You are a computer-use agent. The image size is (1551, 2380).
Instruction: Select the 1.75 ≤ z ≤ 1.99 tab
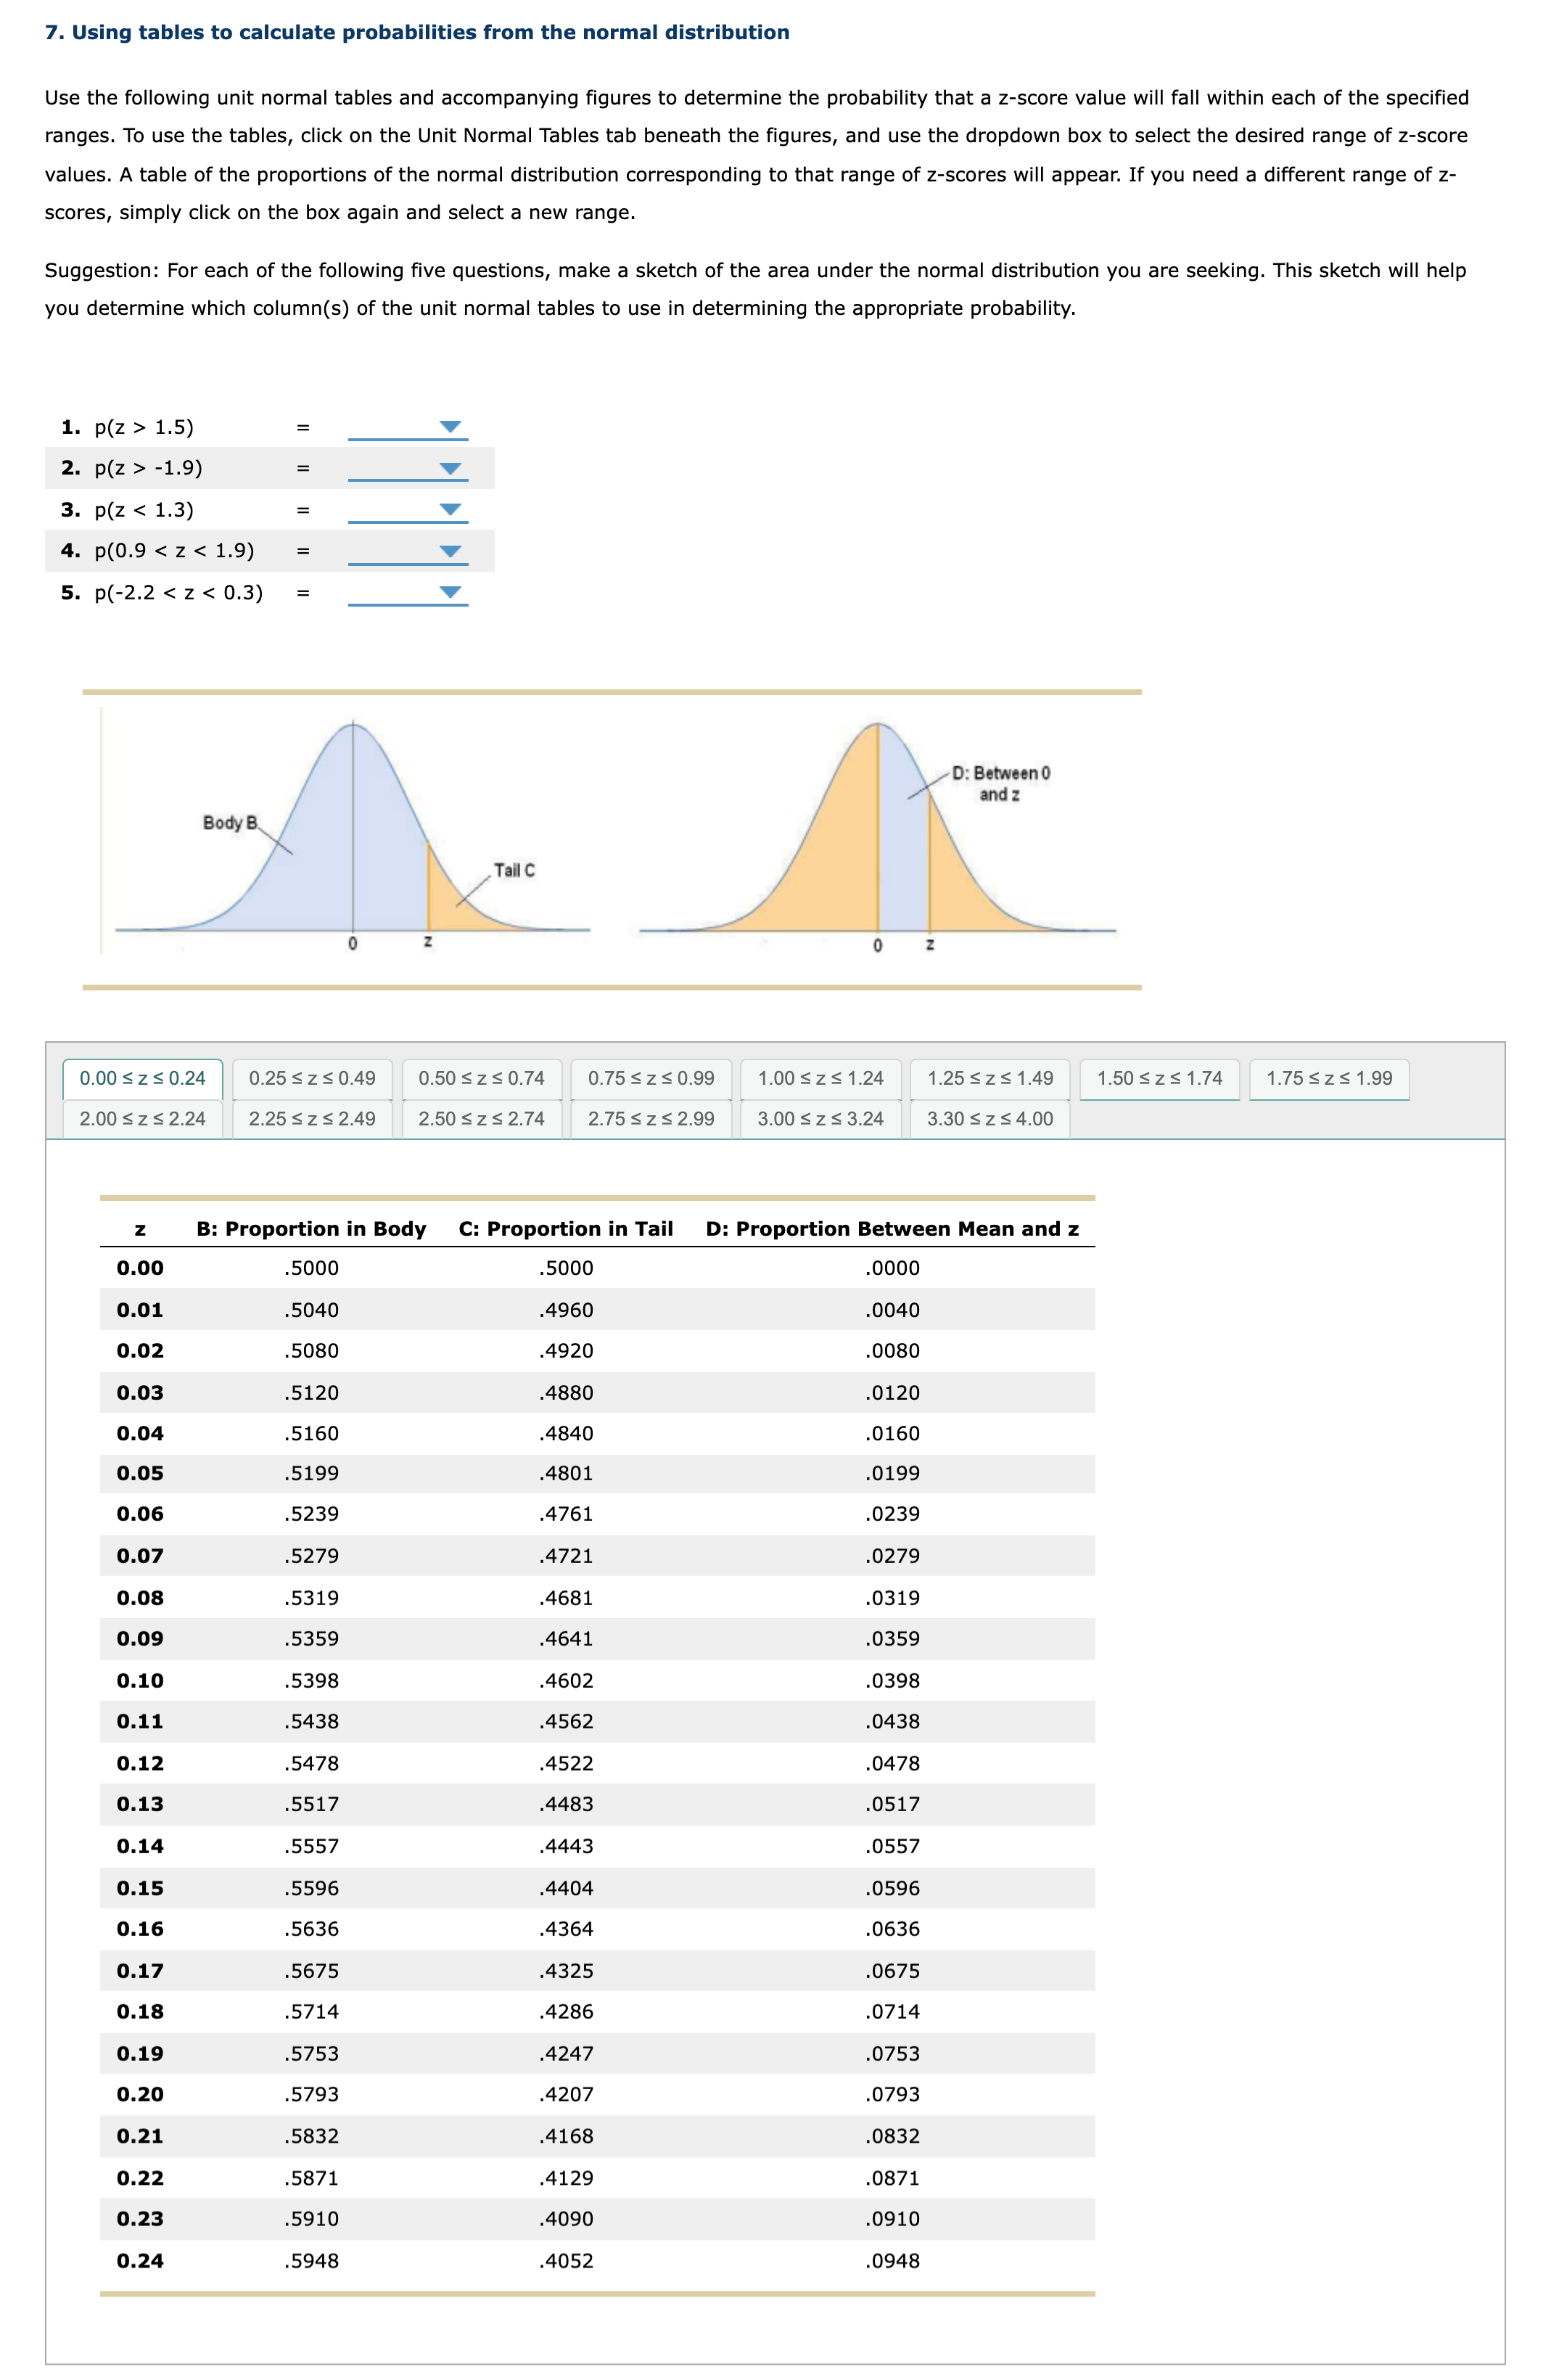[x=1329, y=1078]
